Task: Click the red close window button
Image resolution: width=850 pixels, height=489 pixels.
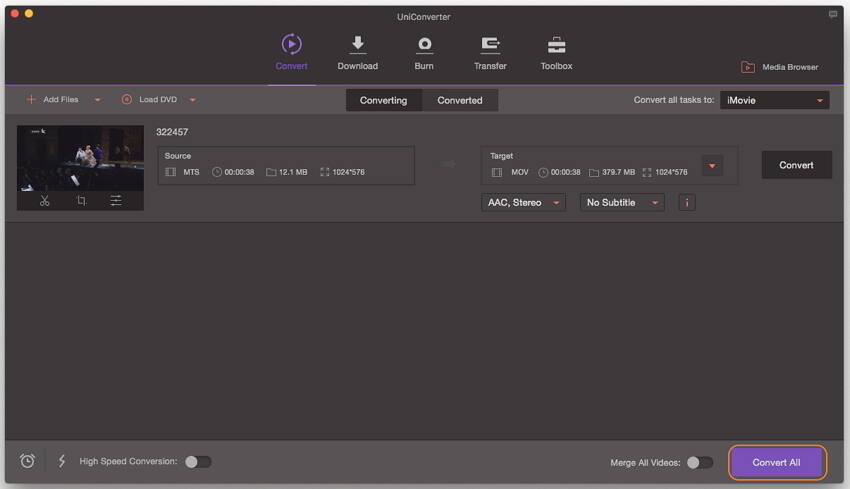Action: click(15, 14)
